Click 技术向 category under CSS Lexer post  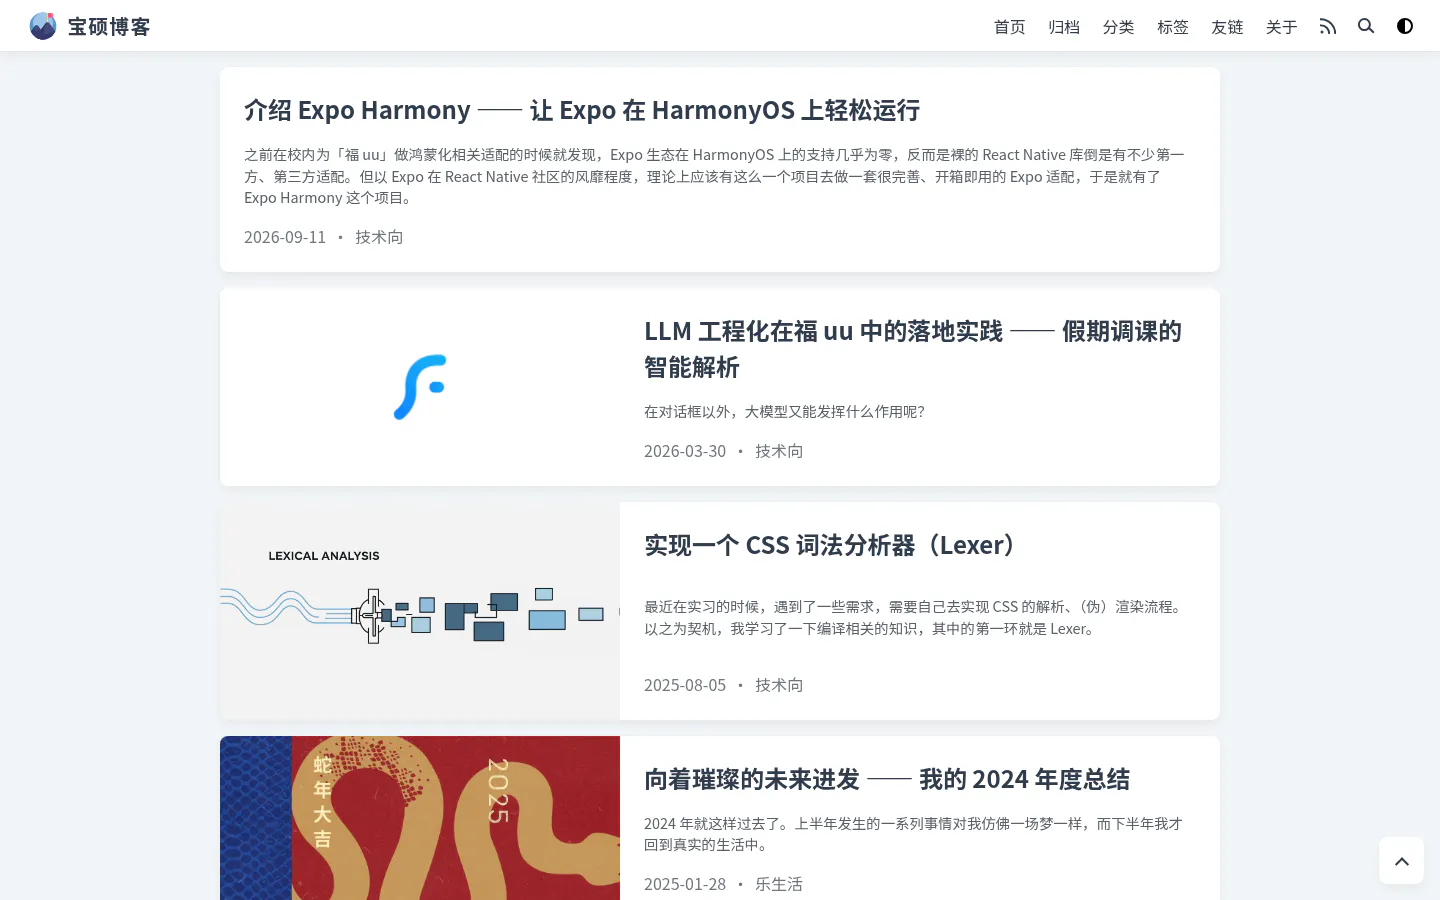tap(779, 685)
